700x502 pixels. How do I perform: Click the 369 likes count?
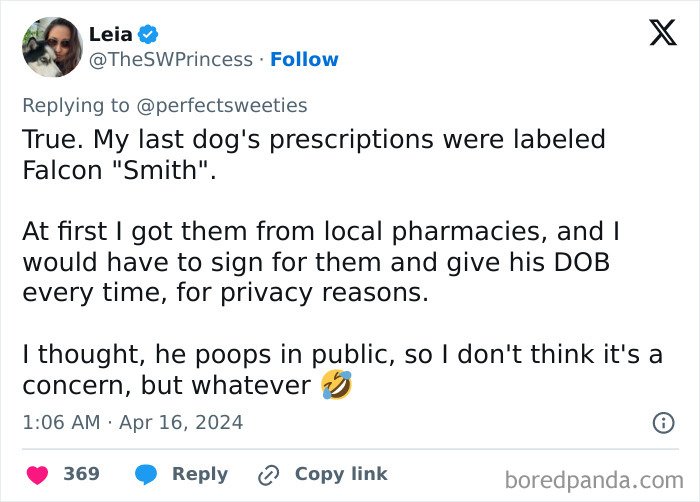[81, 474]
